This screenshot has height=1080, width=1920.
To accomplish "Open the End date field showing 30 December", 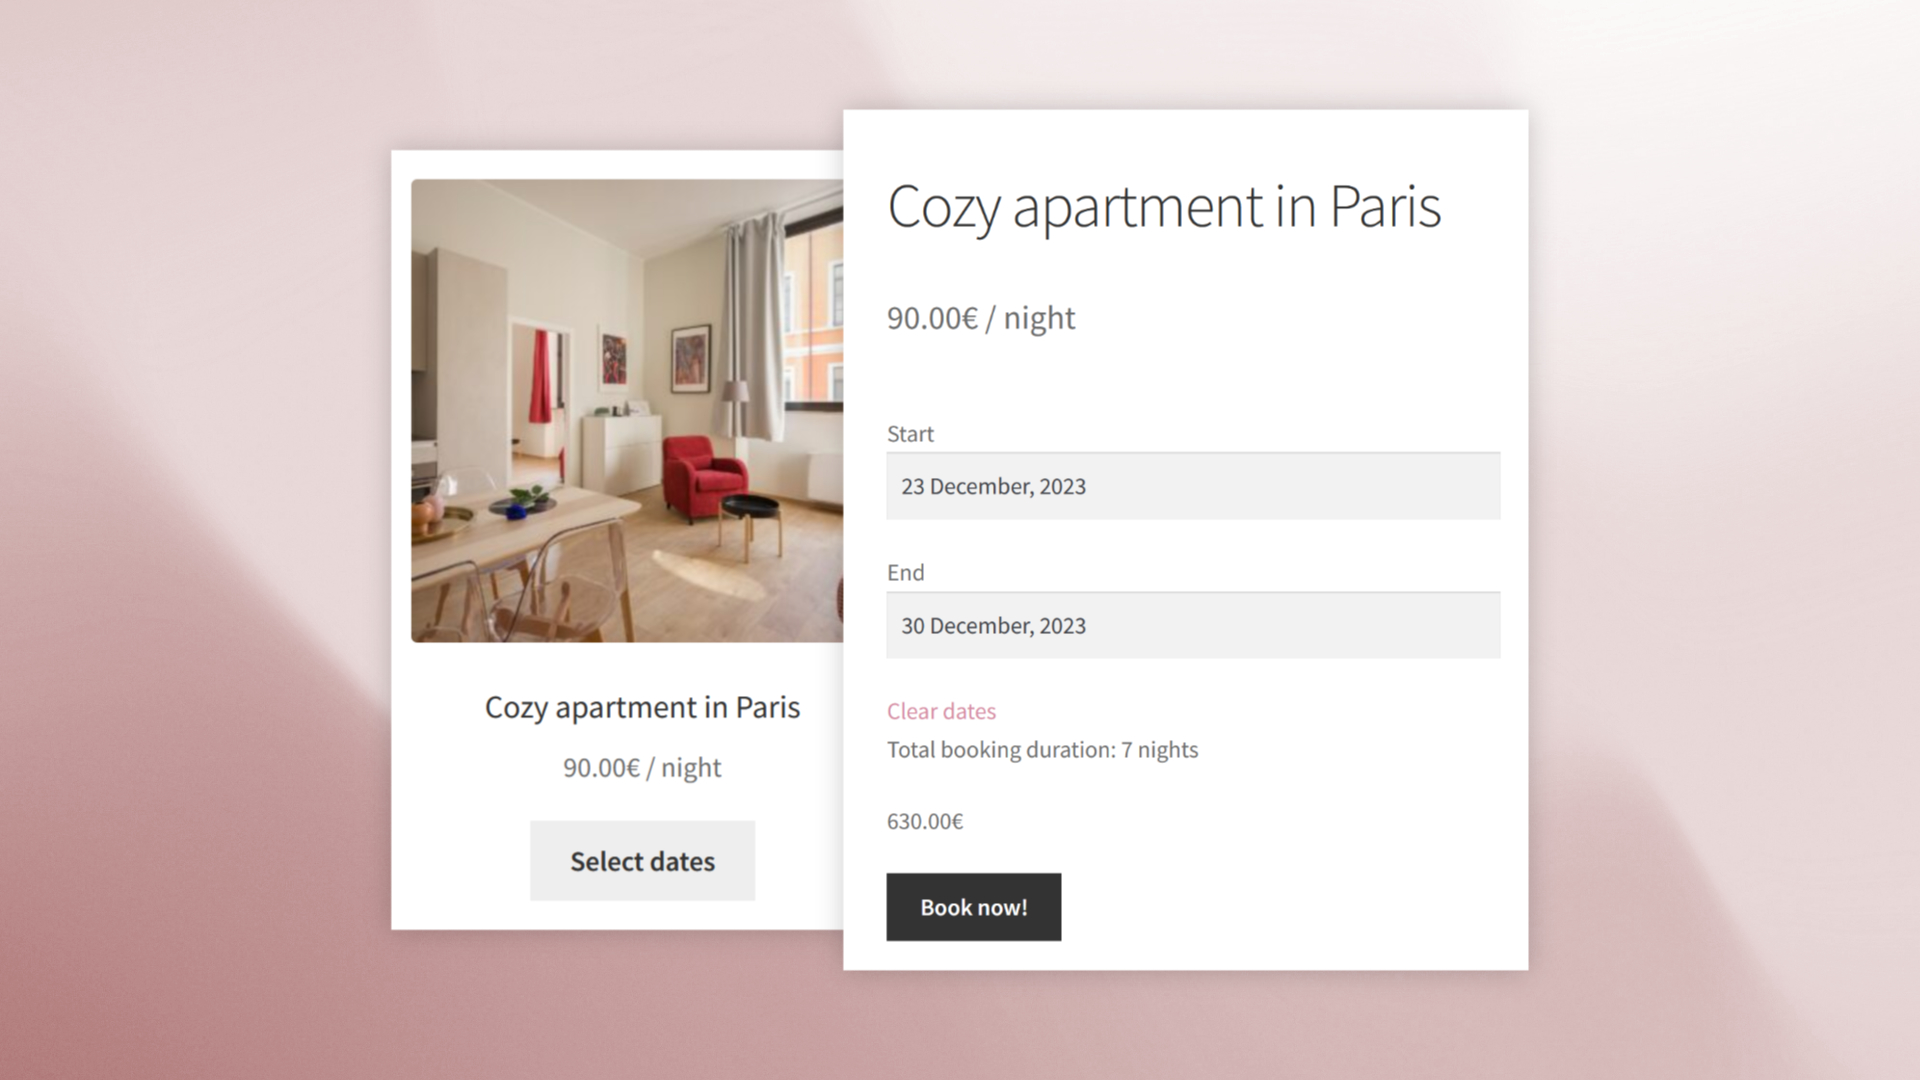I will pyautogui.click(x=1193, y=625).
